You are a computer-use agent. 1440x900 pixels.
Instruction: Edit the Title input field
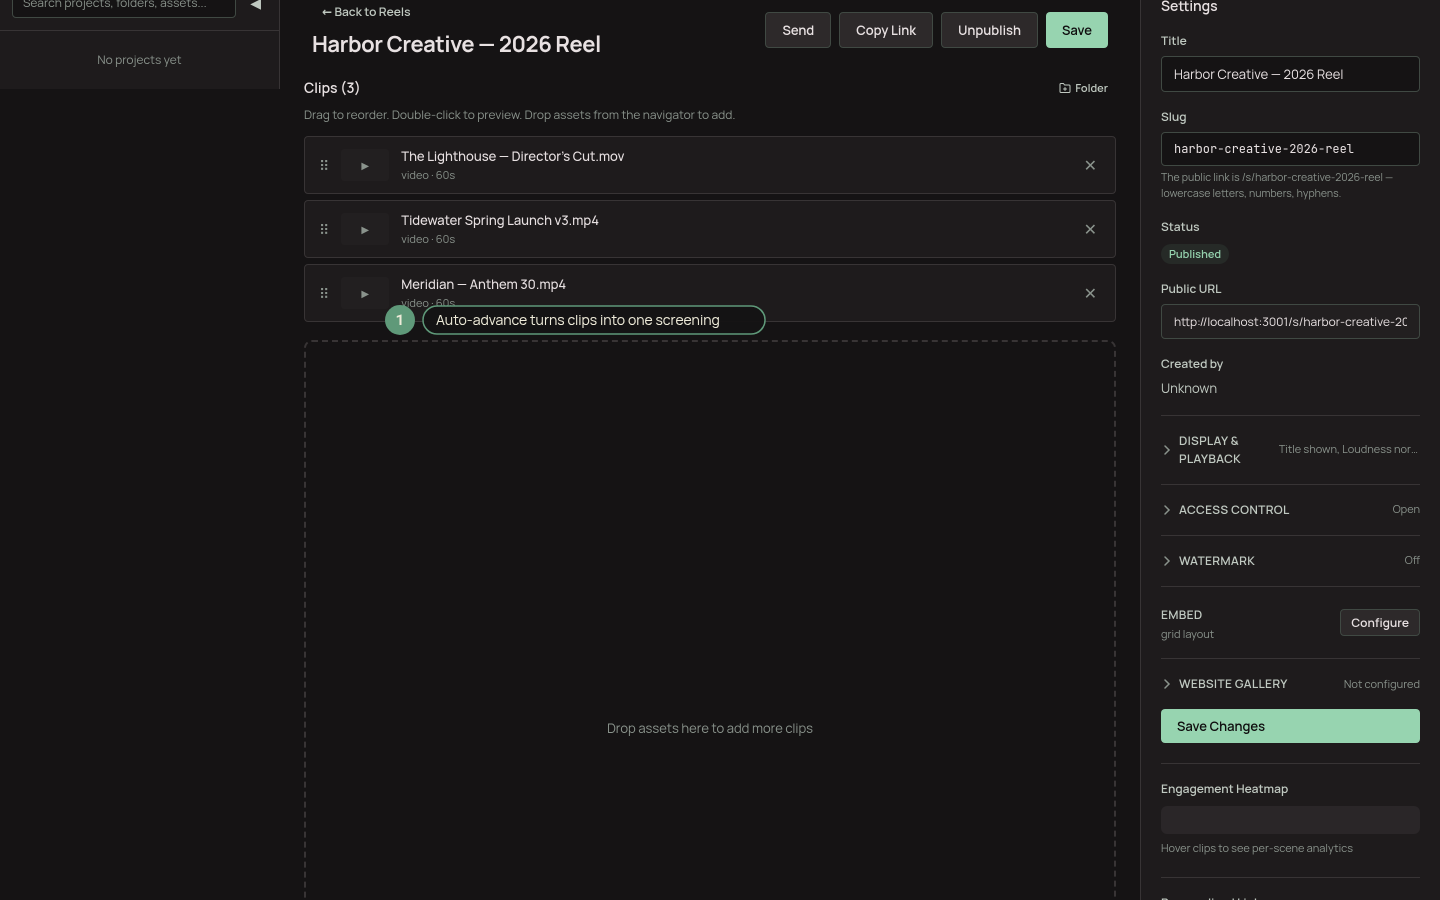(1290, 74)
